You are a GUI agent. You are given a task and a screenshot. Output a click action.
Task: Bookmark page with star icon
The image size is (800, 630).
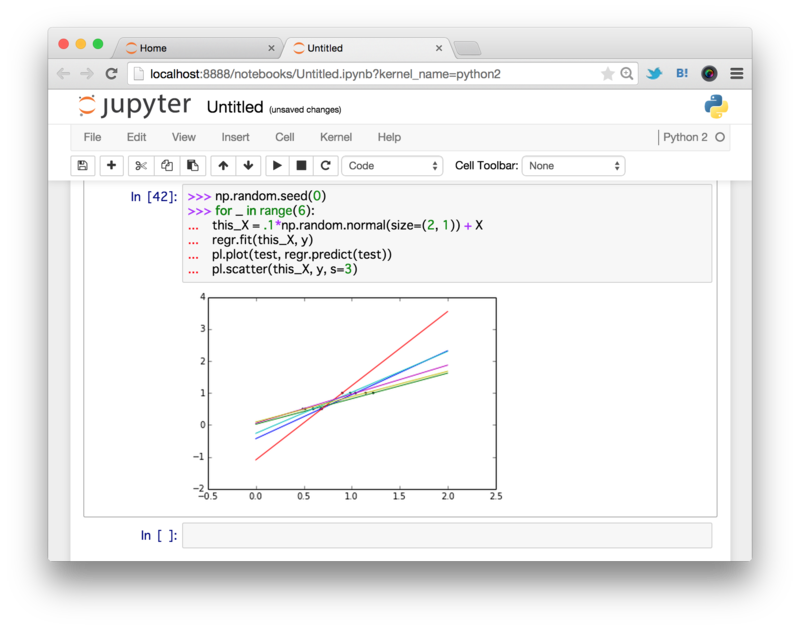point(607,74)
